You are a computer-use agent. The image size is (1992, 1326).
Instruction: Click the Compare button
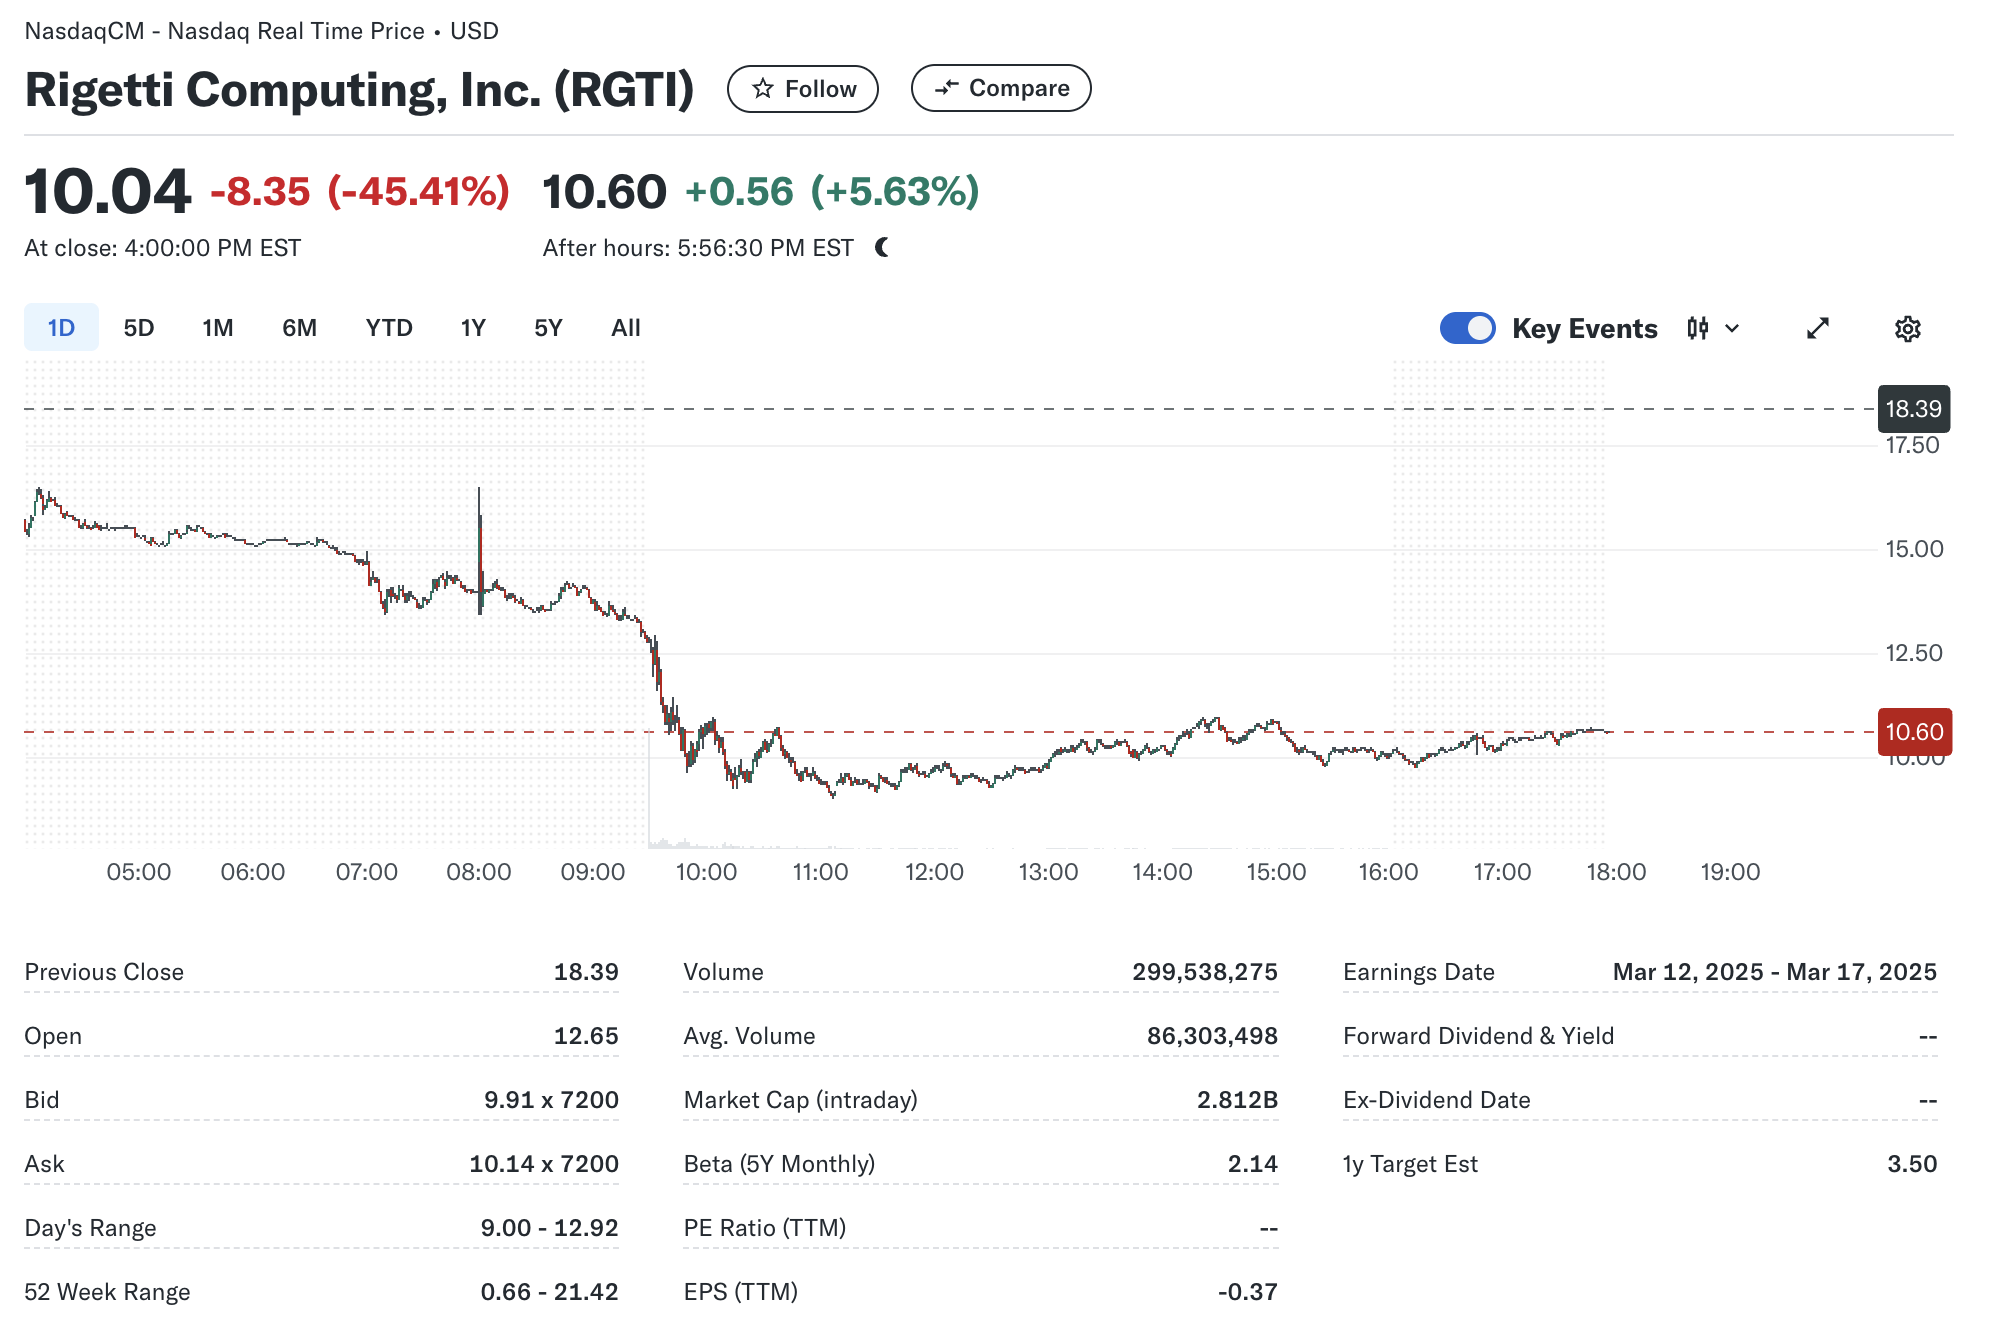(x=1001, y=88)
